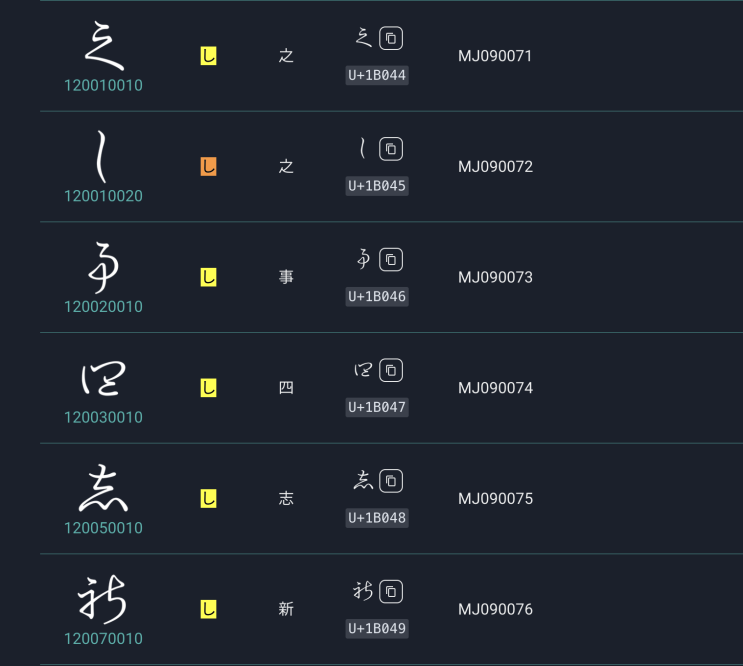
Task: Copy the hentaigana character for U+1B047
Action: point(391,370)
